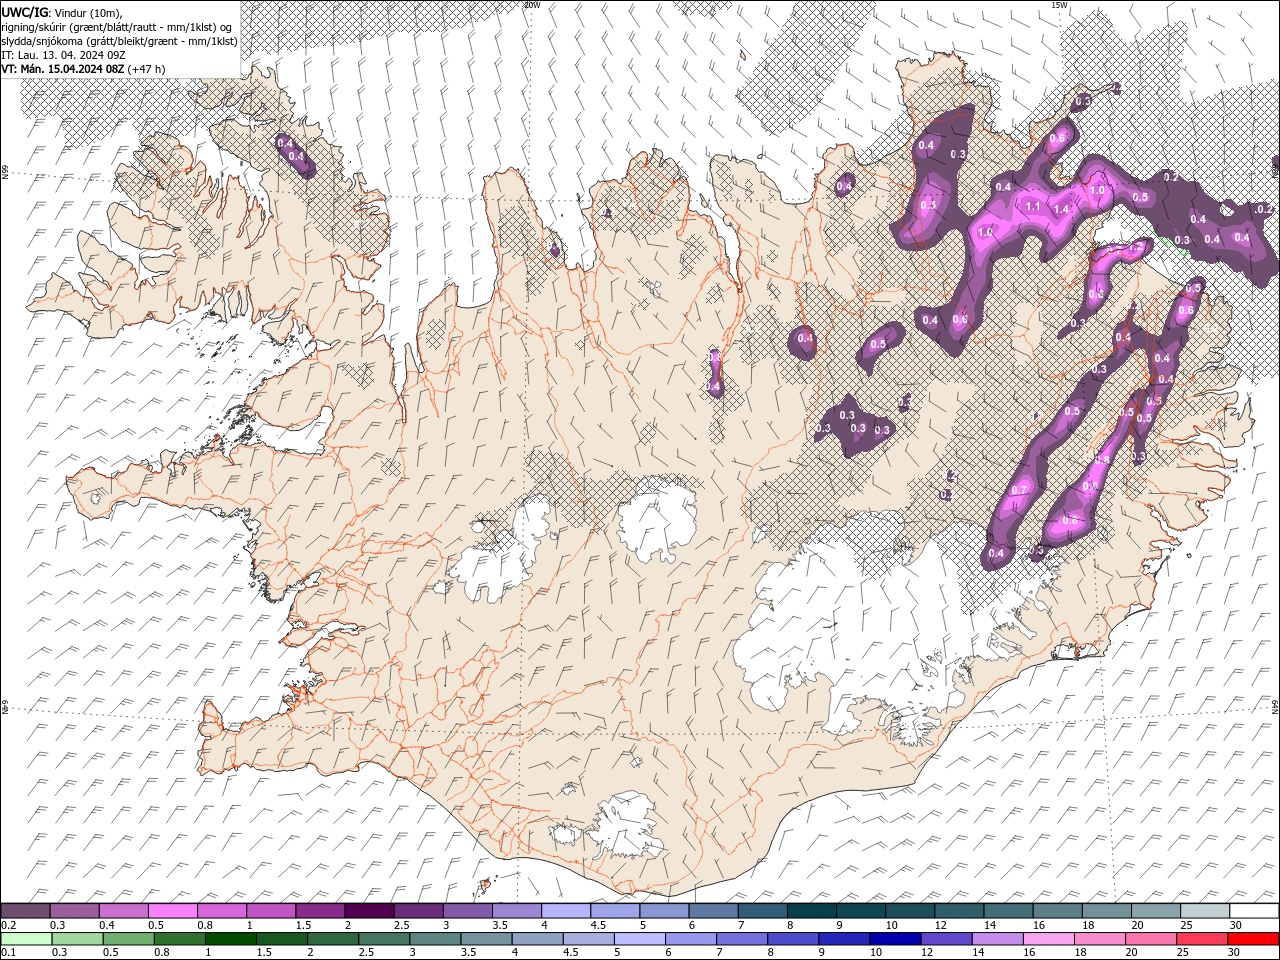The image size is (1280, 960).
Task: Select the dark teal 8 snow legend swatch
Action: 811,911
